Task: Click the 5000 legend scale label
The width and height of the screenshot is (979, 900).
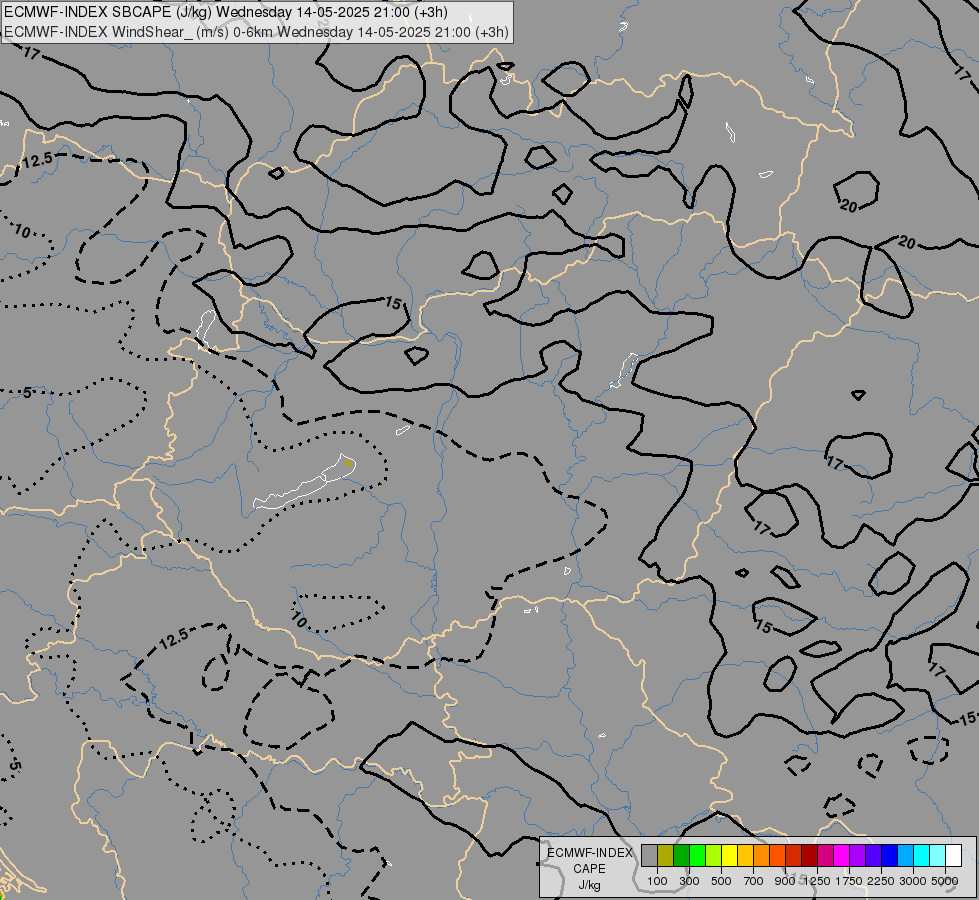Action: pyautogui.click(x=945, y=881)
